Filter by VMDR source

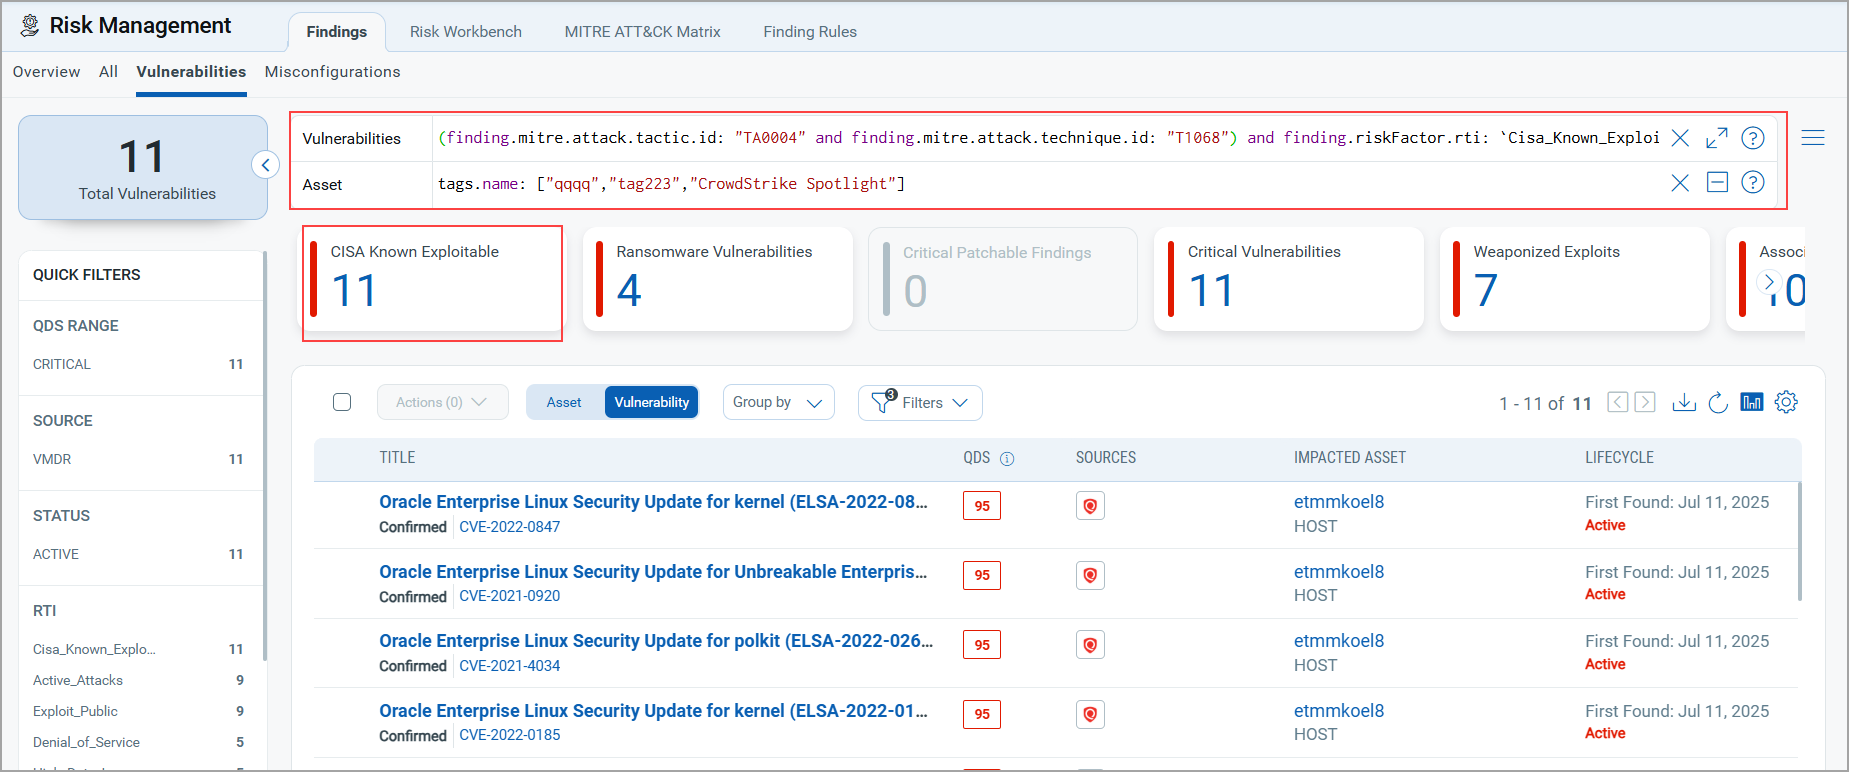(138, 459)
